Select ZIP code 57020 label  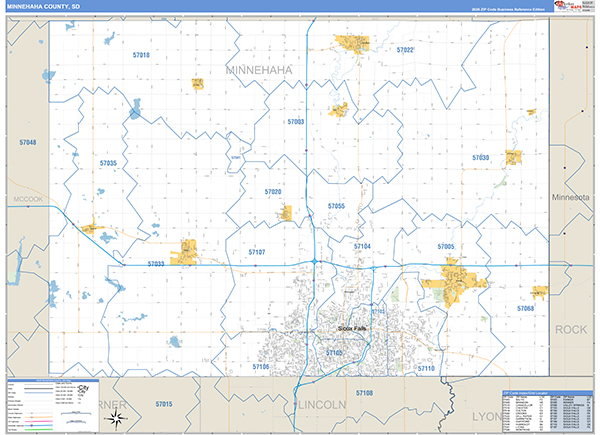273,191
